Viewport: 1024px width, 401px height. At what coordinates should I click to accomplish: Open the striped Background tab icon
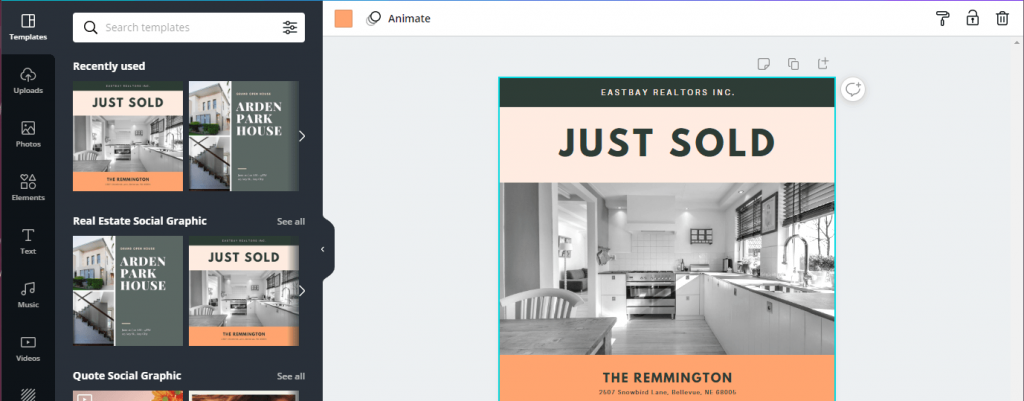pyautogui.click(x=28, y=394)
